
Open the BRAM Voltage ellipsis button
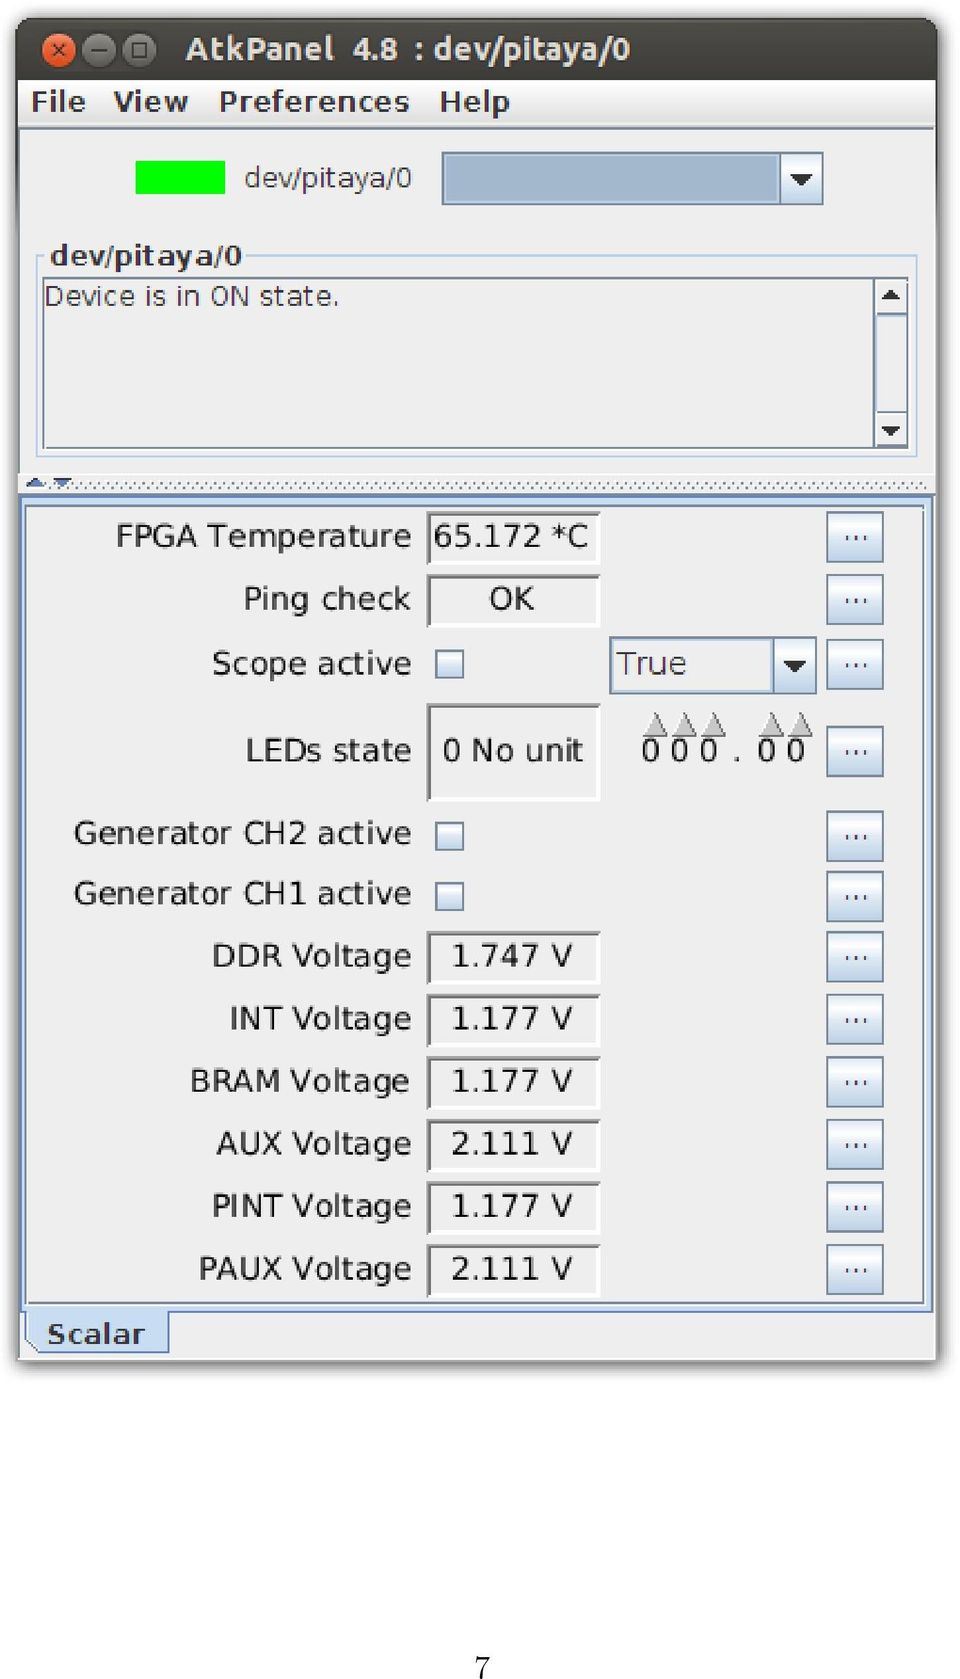tap(855, 1082)
